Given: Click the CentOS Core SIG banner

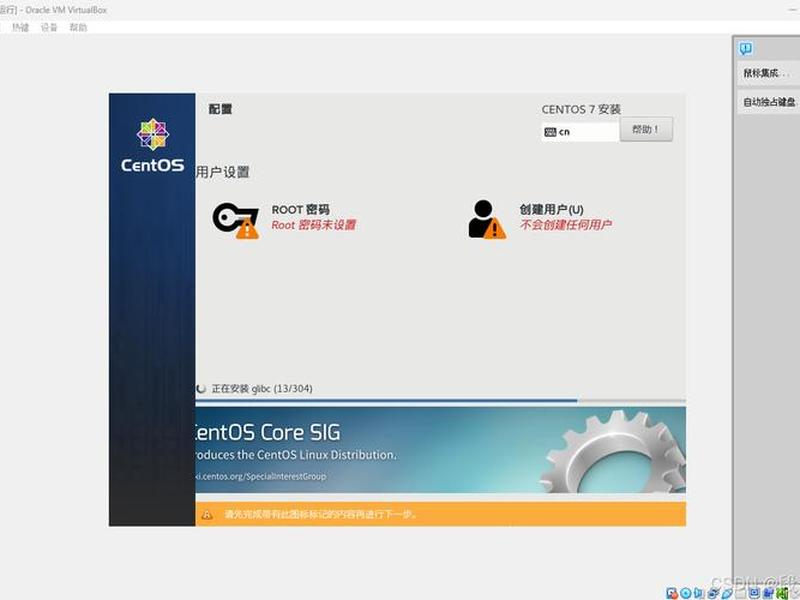Looking at the screenshot, I should 440,450.
